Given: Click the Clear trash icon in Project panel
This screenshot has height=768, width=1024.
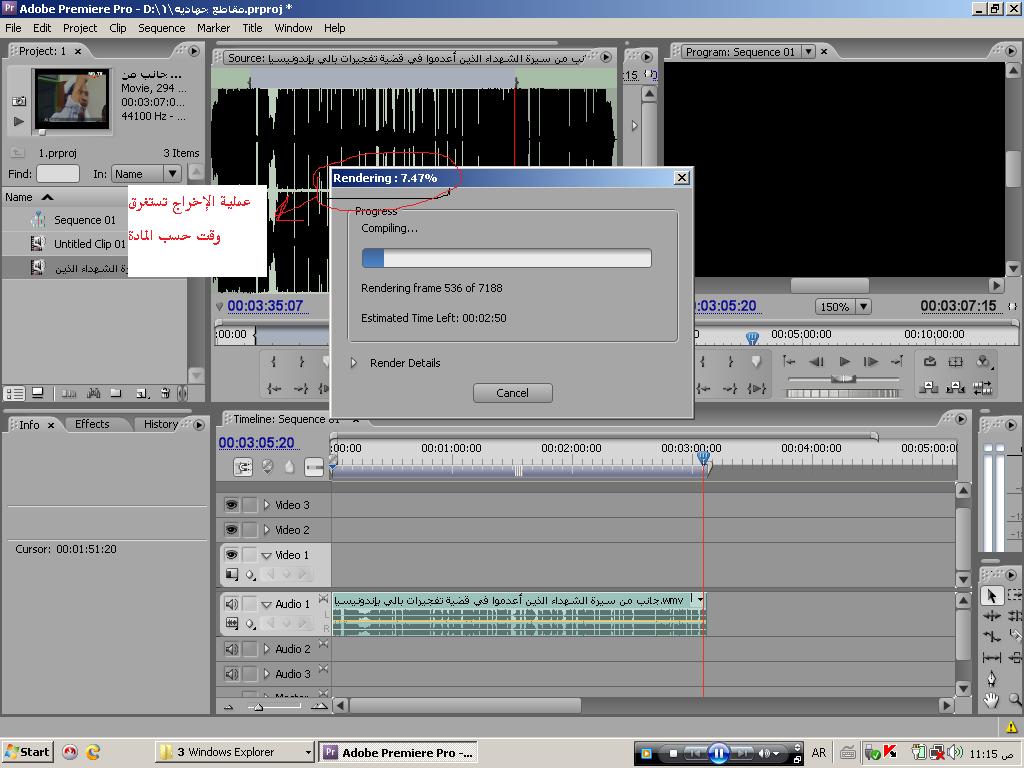Looking at the screenshot, I should point(165,394).
